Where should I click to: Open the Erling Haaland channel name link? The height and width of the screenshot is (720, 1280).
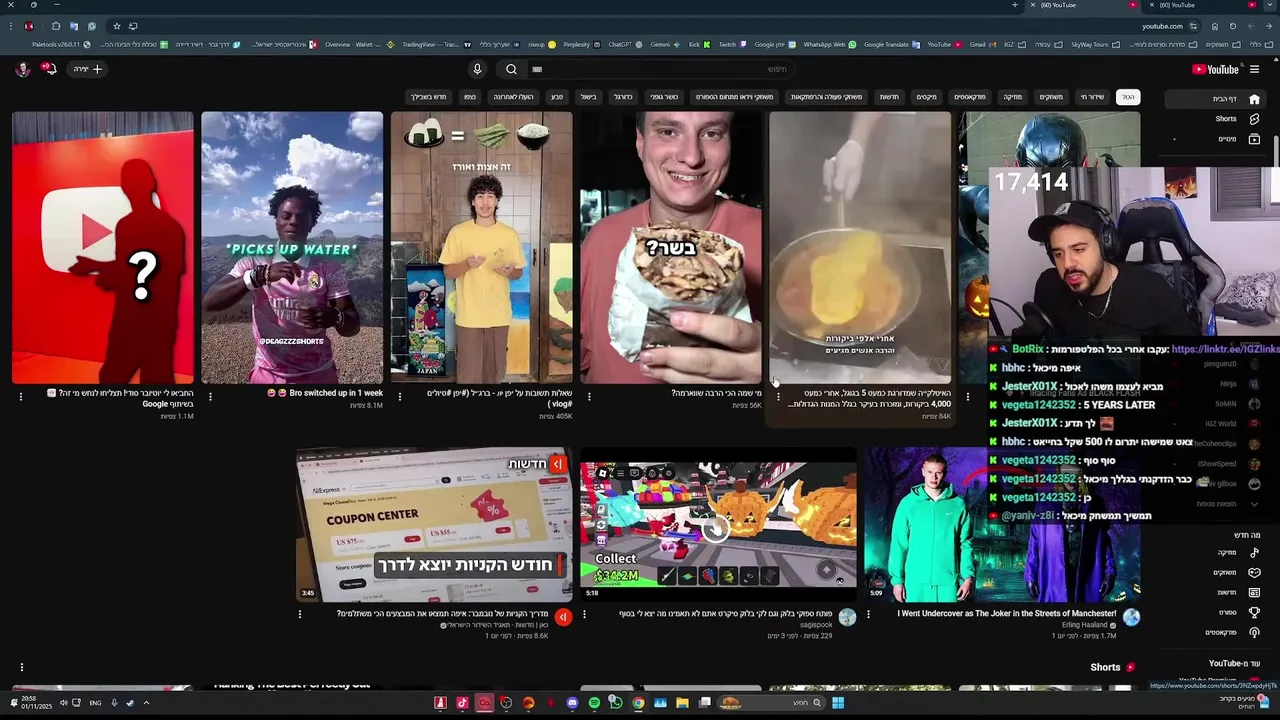point(1084,625)
